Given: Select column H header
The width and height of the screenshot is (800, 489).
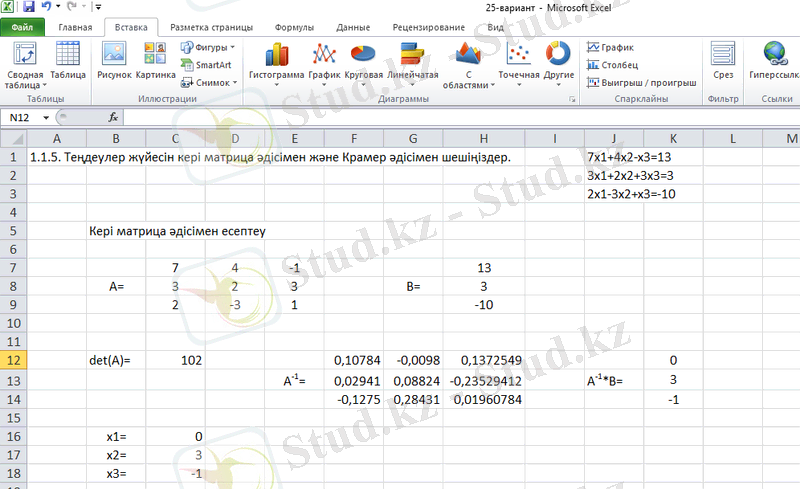Looking at the screenshot, I should tap(484, 138).
